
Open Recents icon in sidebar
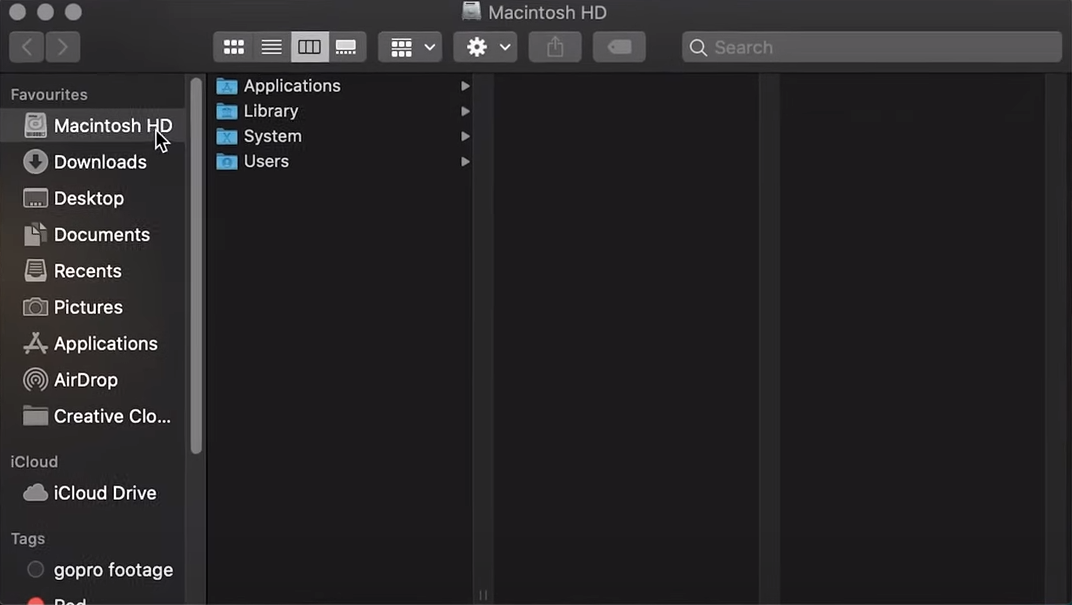(35, 271)
